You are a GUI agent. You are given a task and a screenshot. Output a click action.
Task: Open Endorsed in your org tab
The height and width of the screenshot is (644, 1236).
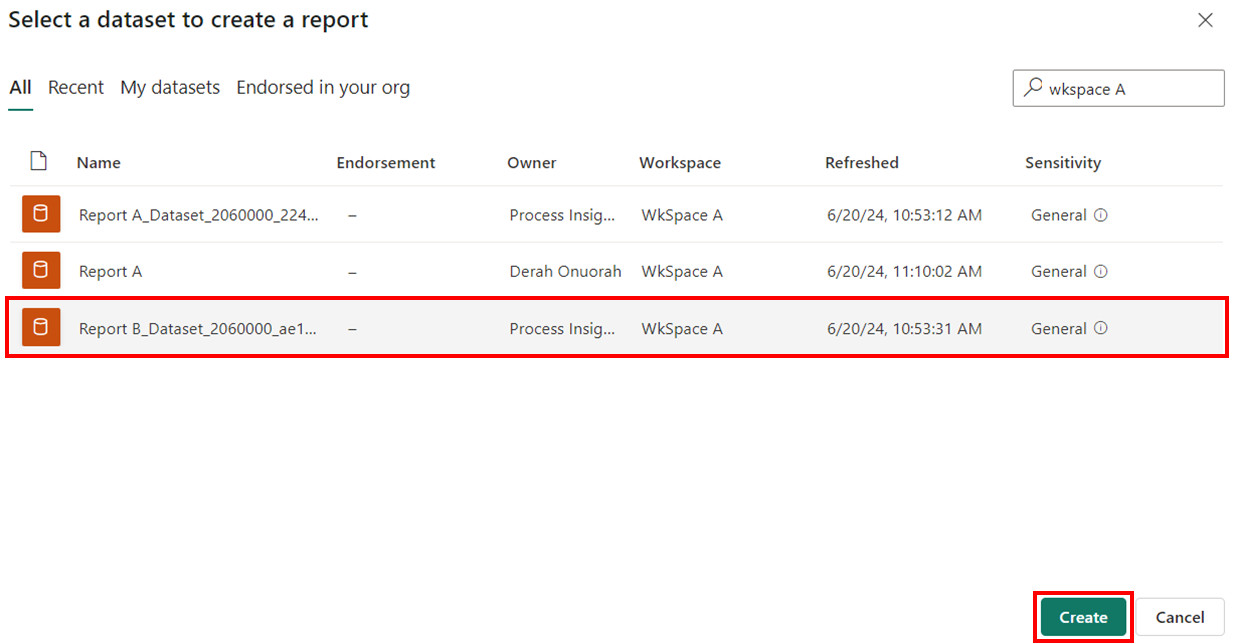[x=323, y=87]
